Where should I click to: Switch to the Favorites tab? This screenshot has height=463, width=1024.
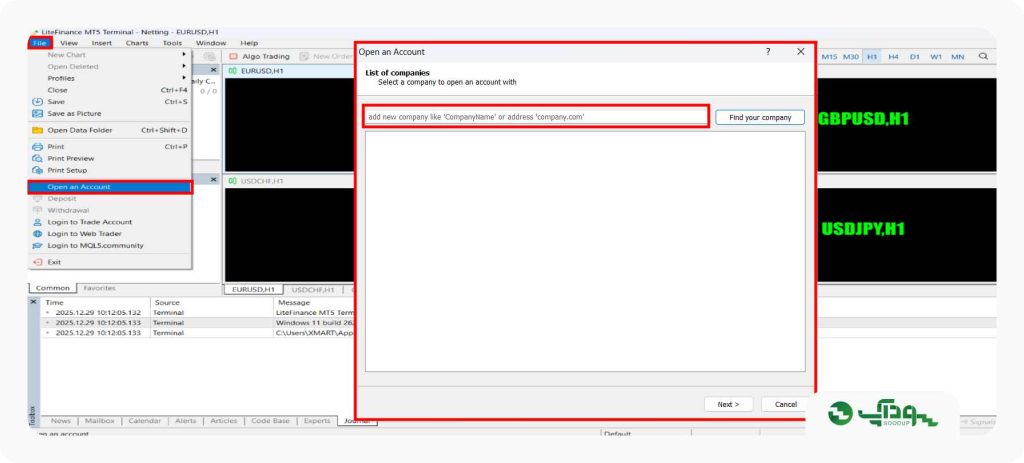99,288
